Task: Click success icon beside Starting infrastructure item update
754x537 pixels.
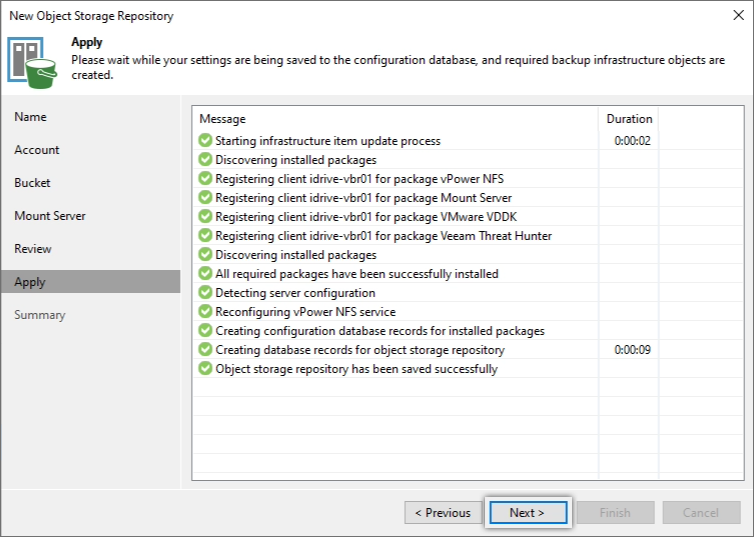Action: 205,140
